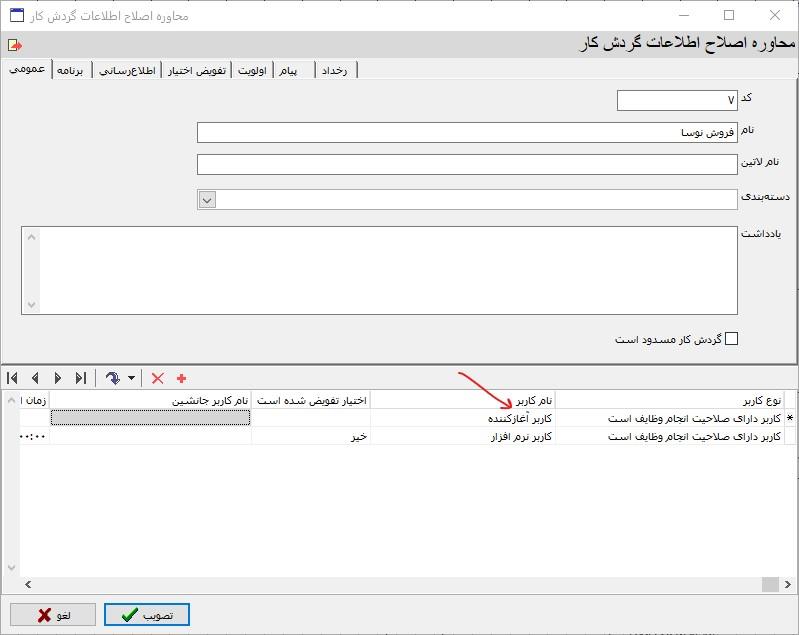
Task: Click the grid's horizontal scrollbar thumb
Action: (769, 585)
